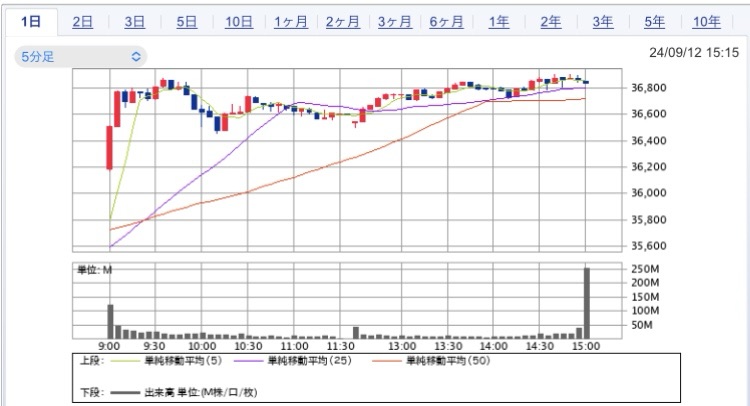Switch to the 3日 period tab

tap(135, 22)
